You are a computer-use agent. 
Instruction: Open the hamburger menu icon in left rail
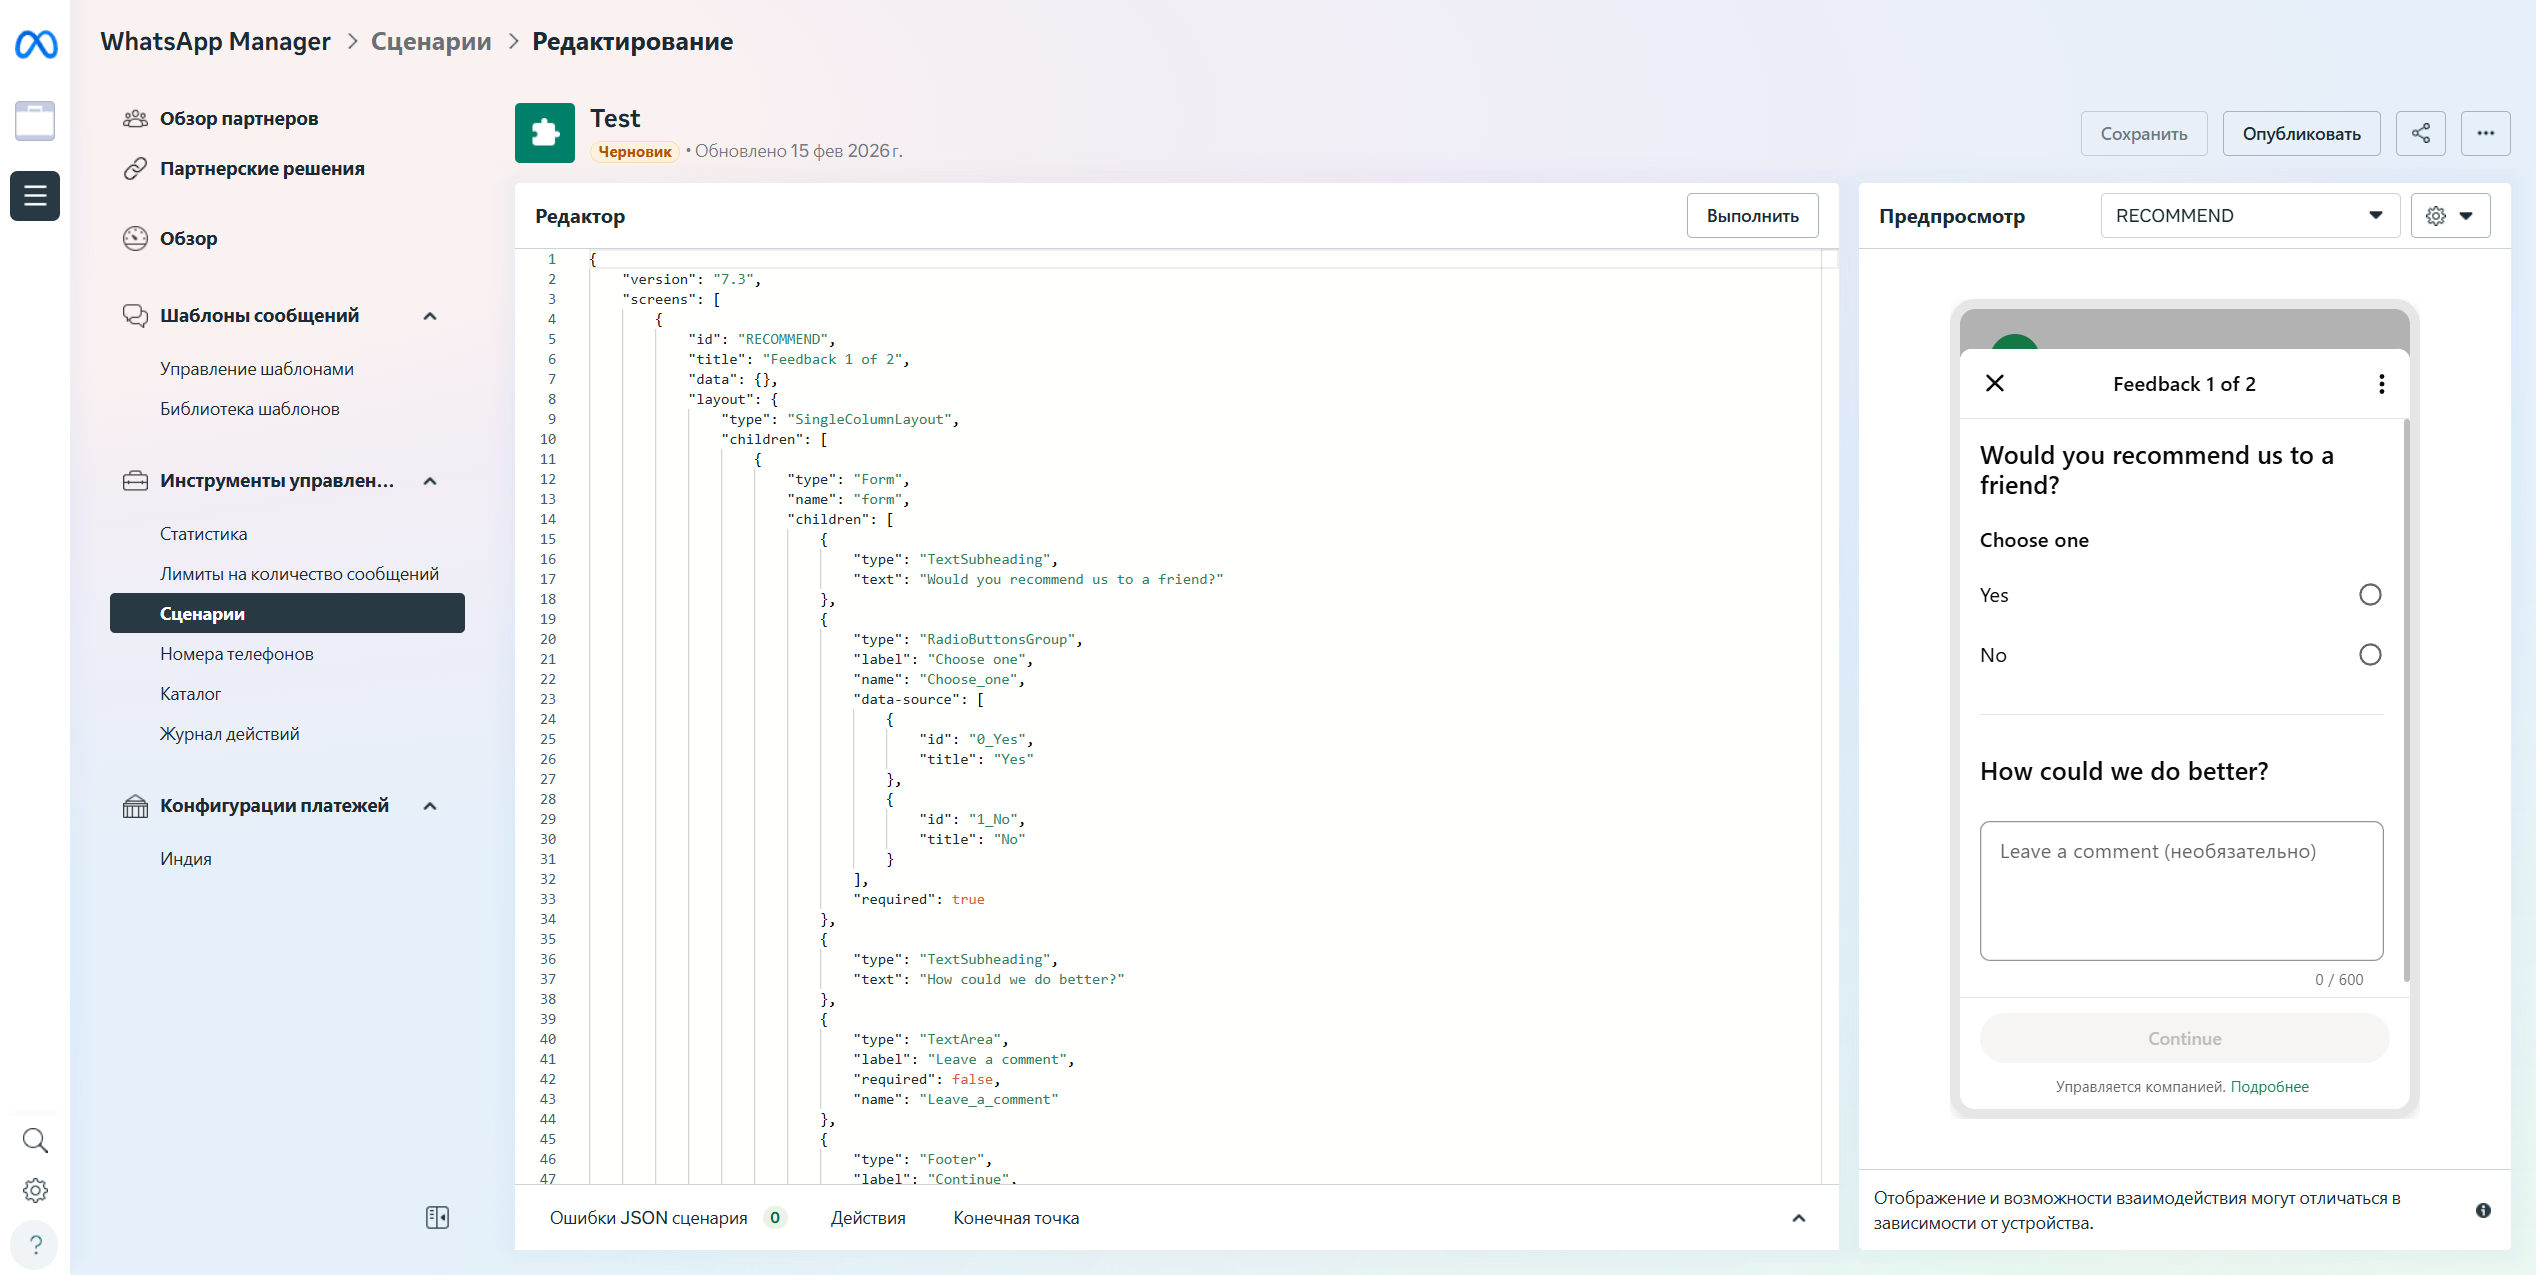click(35, 196)
